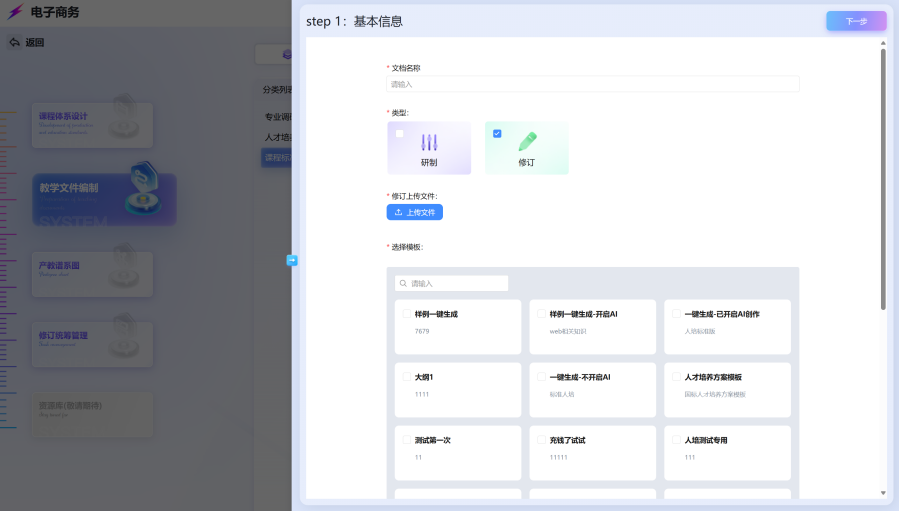Select the 大纲1 template checkbox

pyautogui.click(x=406, y=377)
